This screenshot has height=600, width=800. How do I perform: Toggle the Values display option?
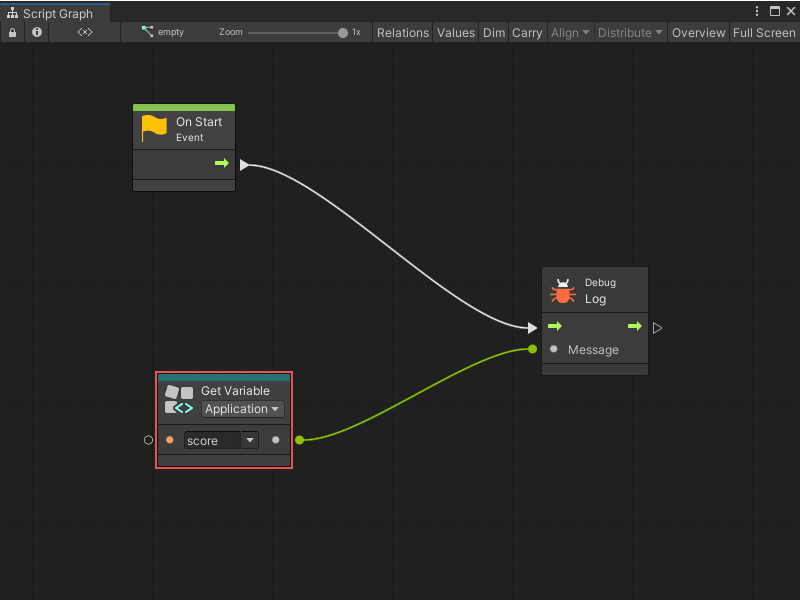point(456,32)
